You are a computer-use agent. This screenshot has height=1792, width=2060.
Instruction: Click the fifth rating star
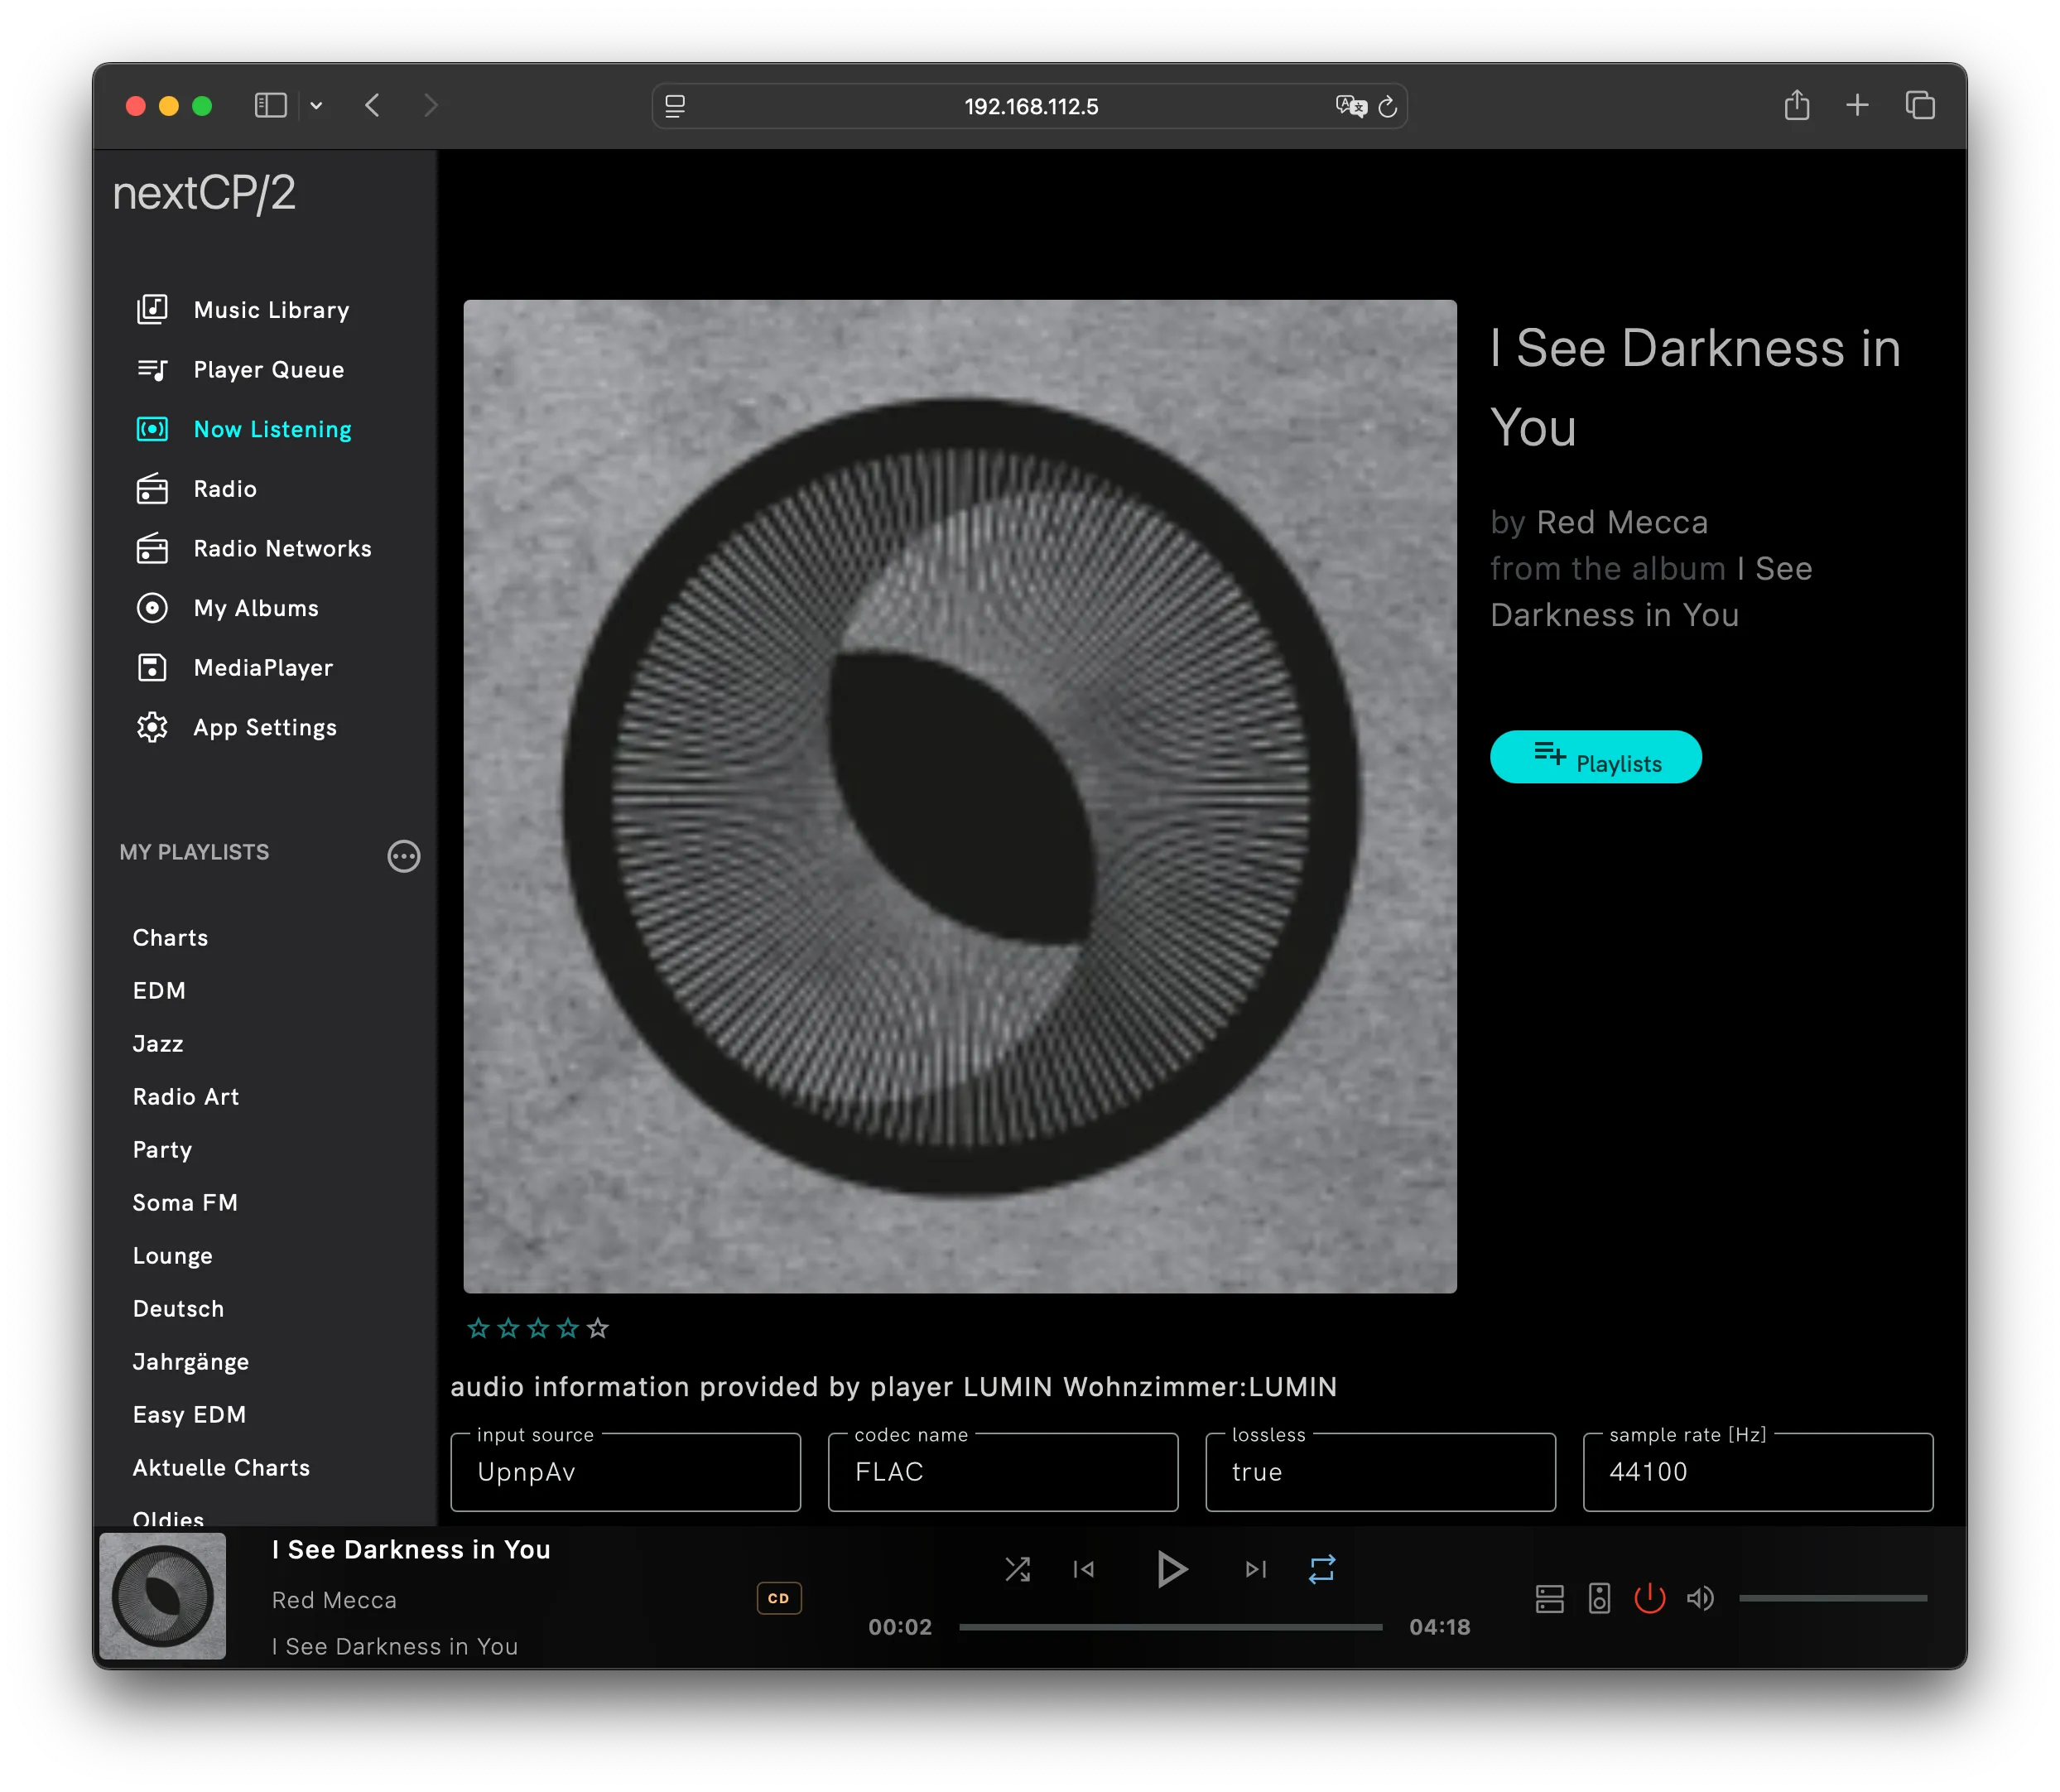(598, 1328)
